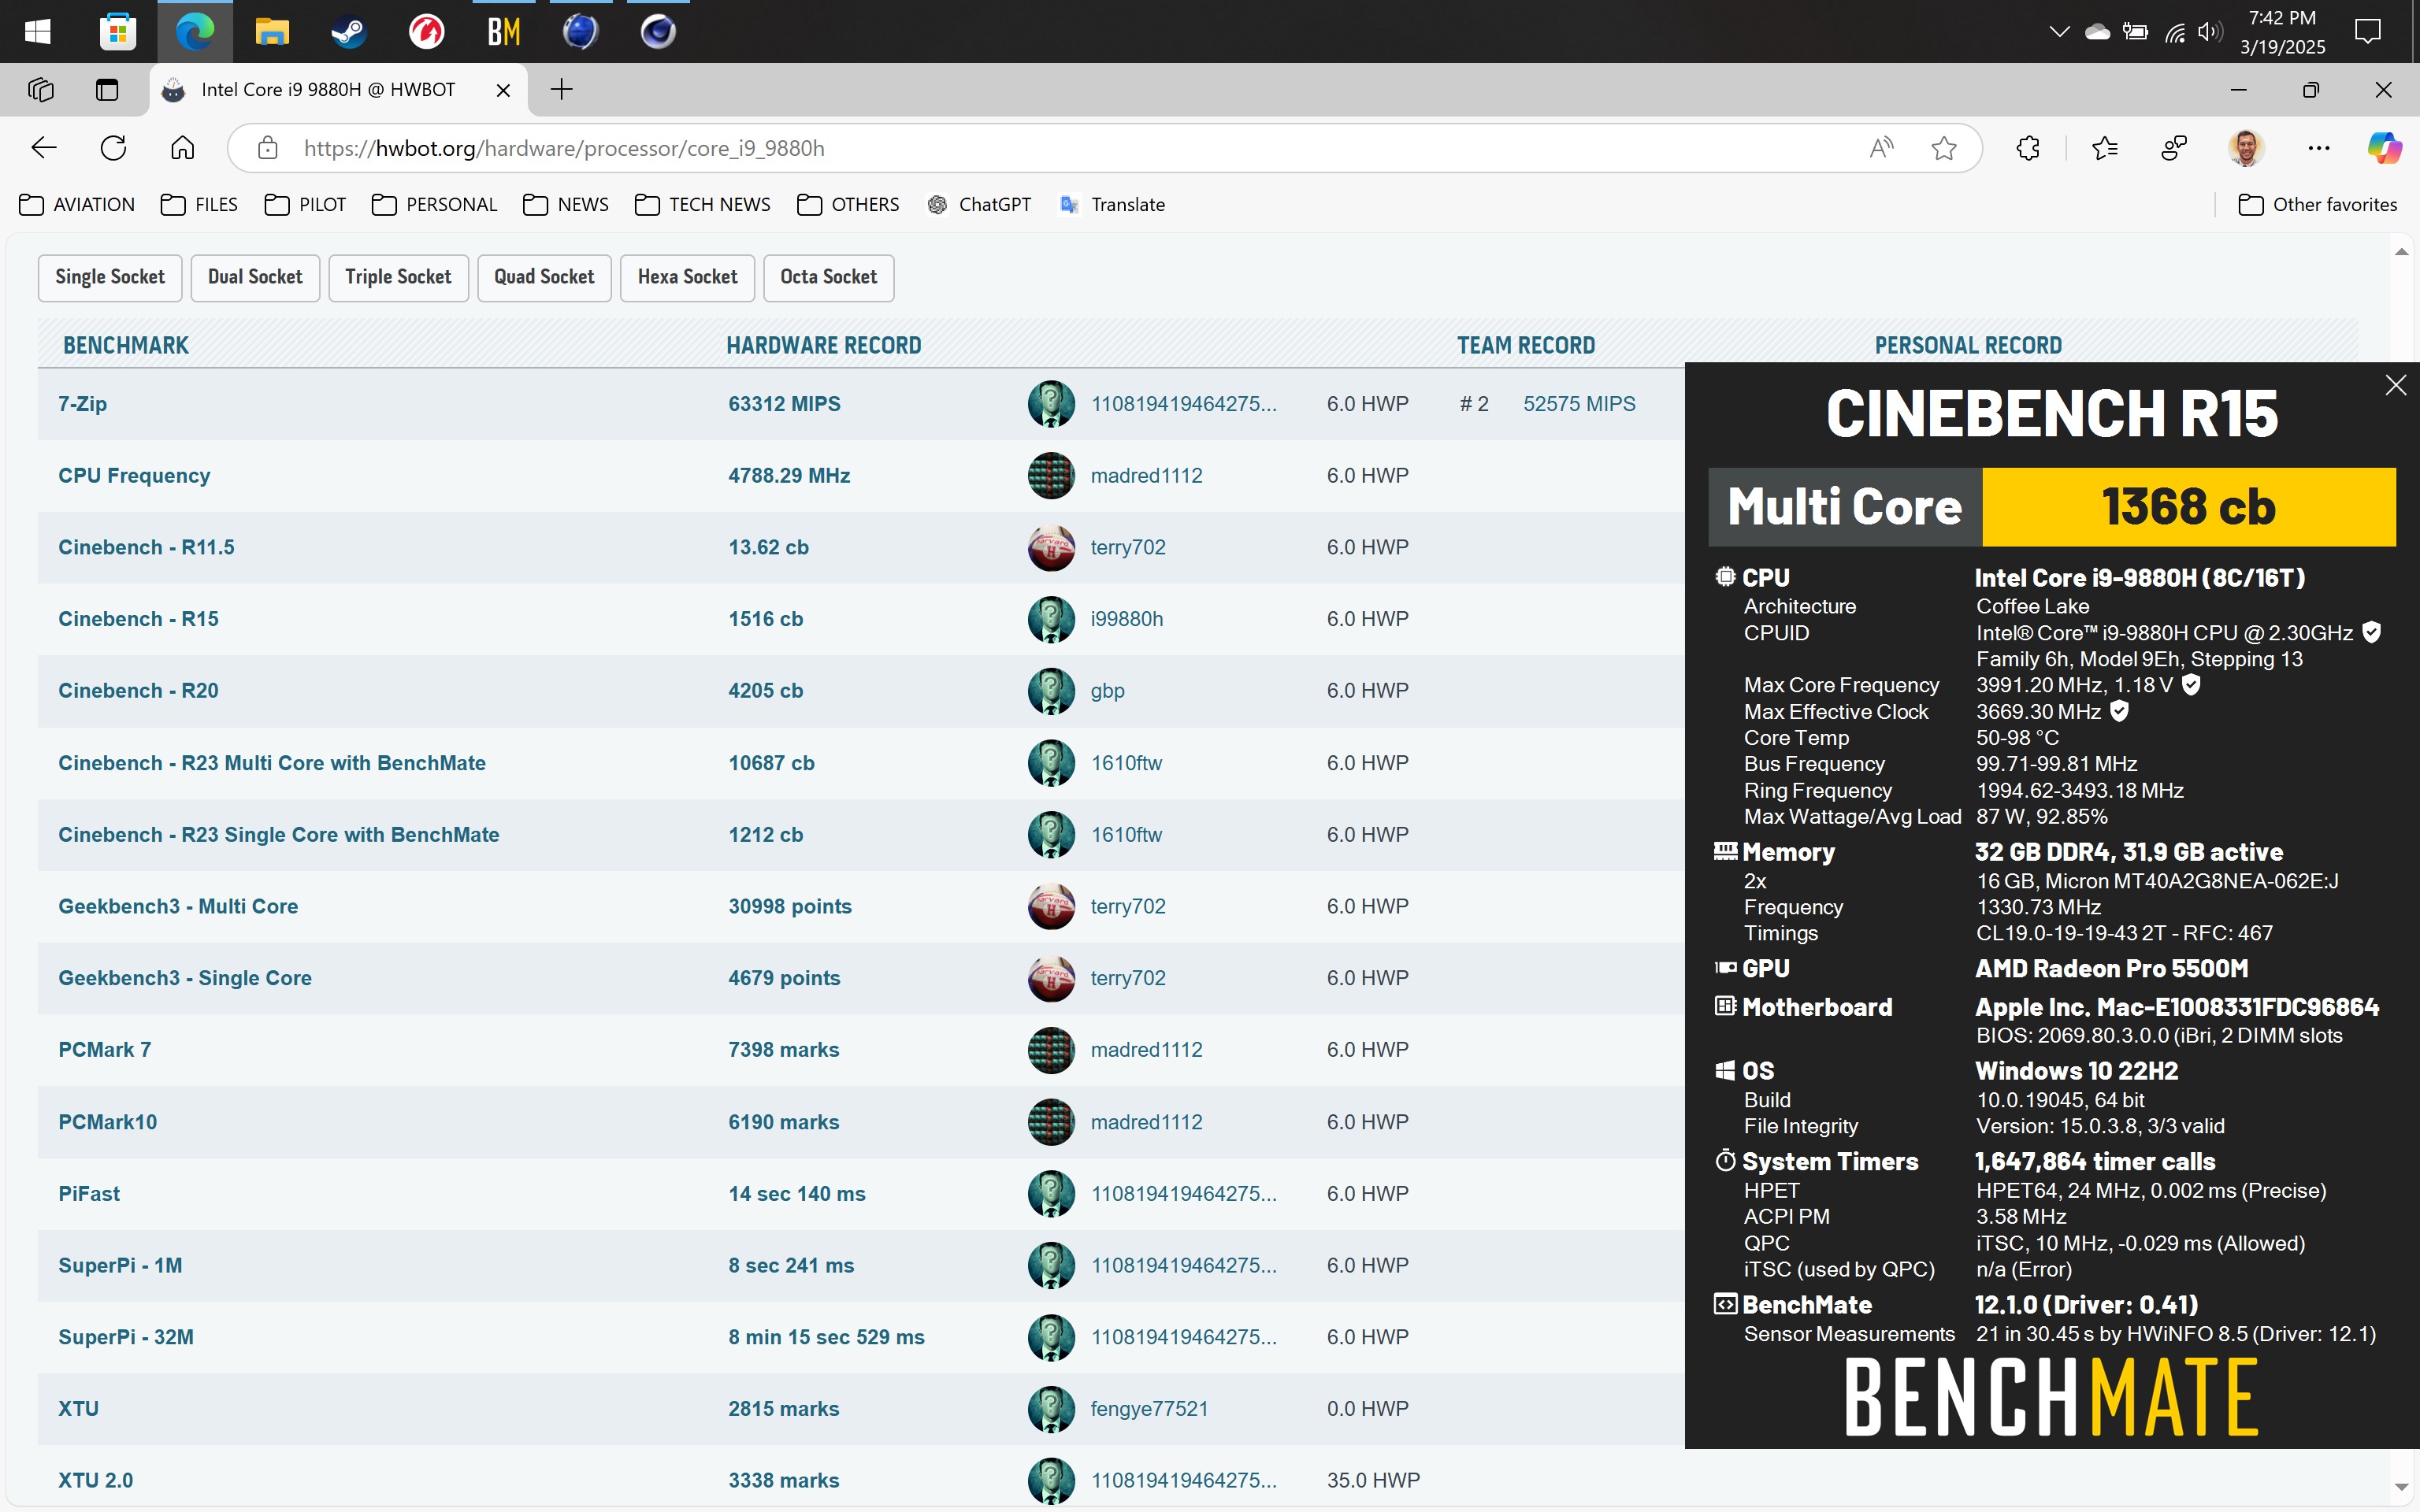Open File Explorer from the taskbar

click(272, 31)
